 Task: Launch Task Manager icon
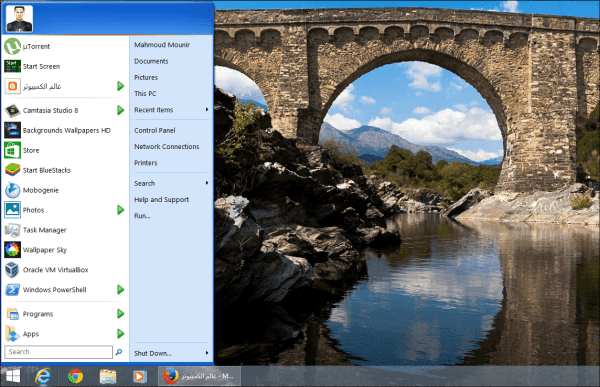[x=12, y=230]
